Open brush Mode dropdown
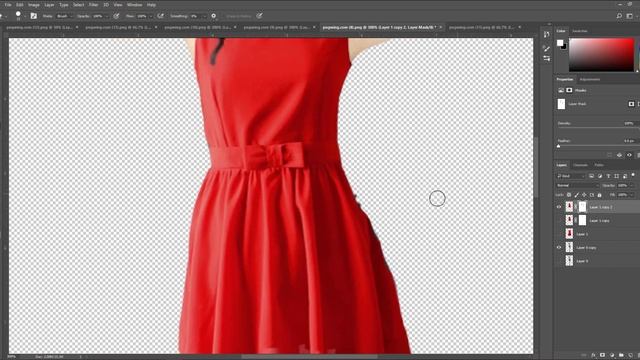This screenshot has width=640, height=360. 64,16
